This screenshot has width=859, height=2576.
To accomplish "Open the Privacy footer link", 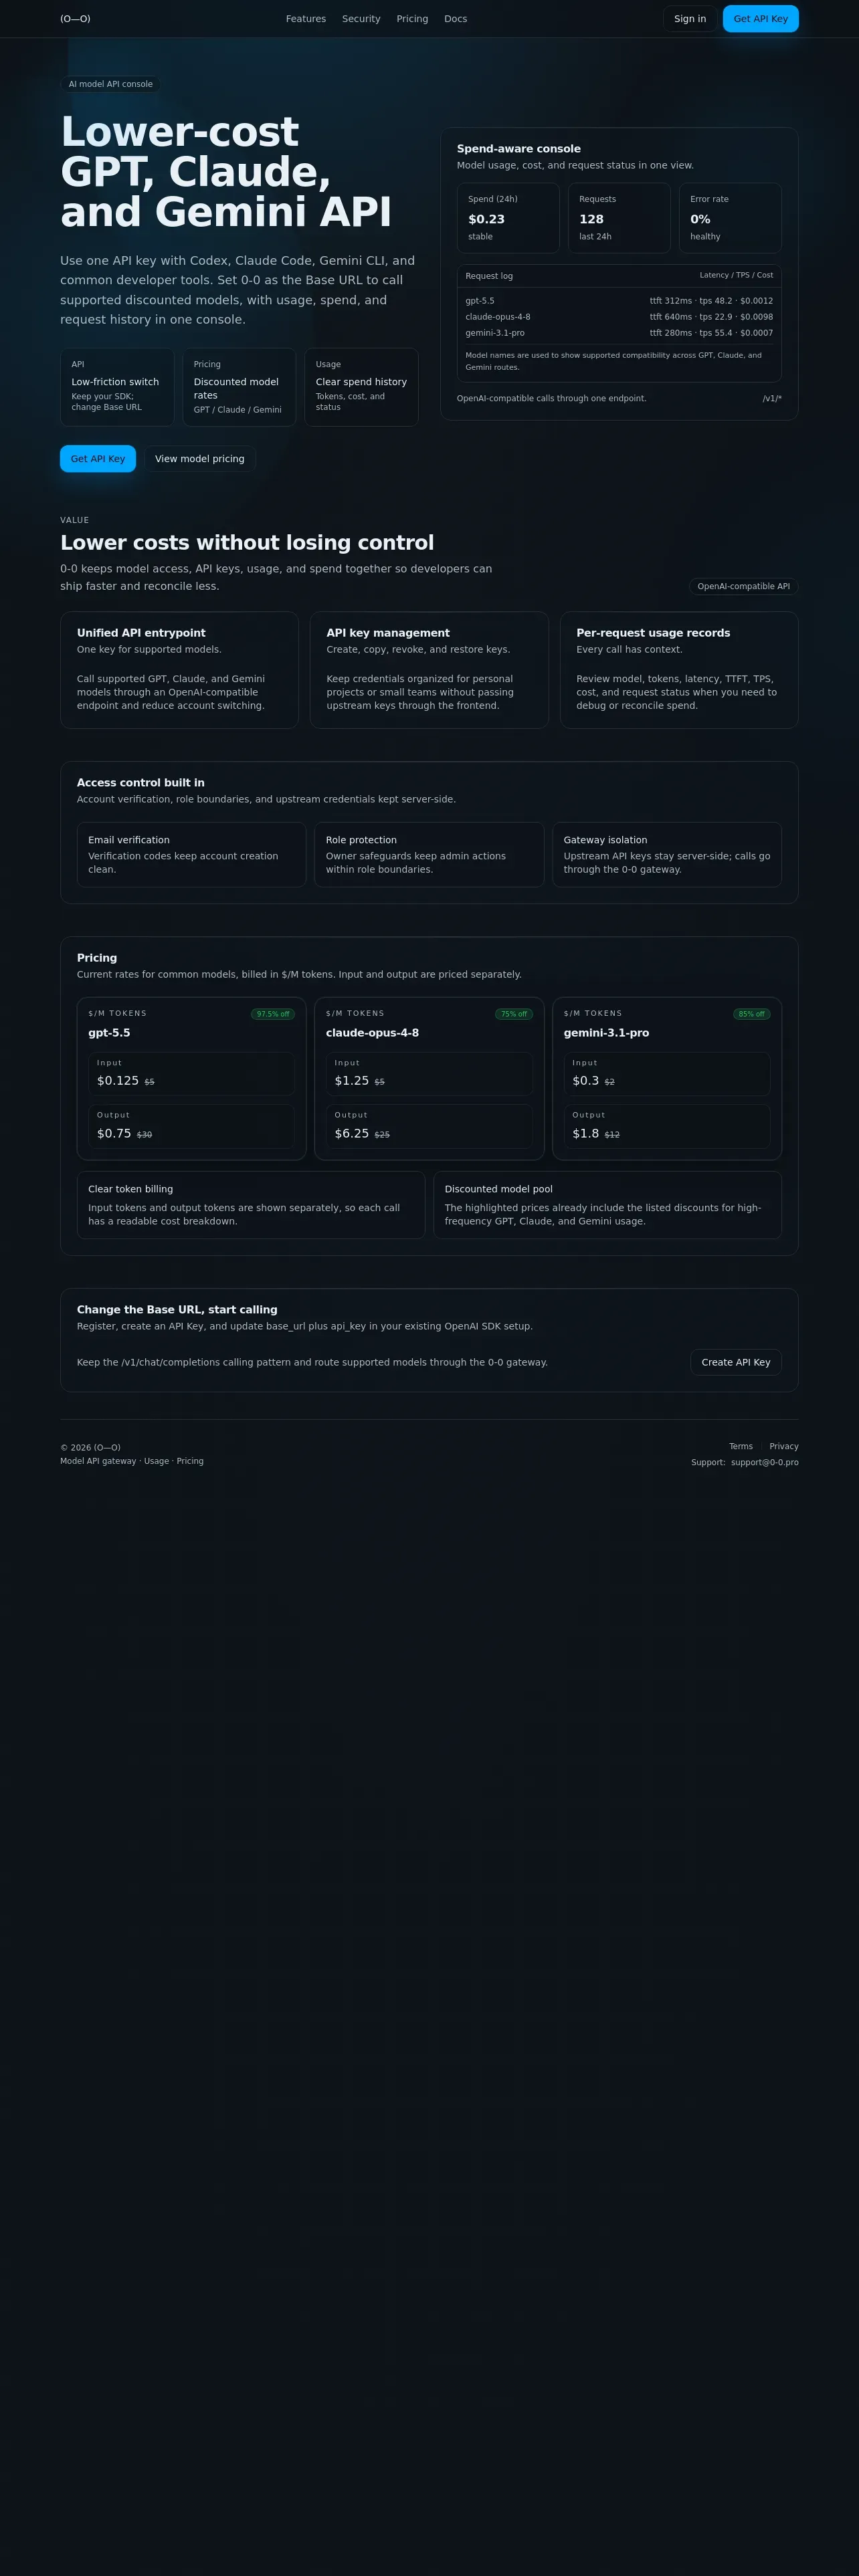I will pos(784,1446).
